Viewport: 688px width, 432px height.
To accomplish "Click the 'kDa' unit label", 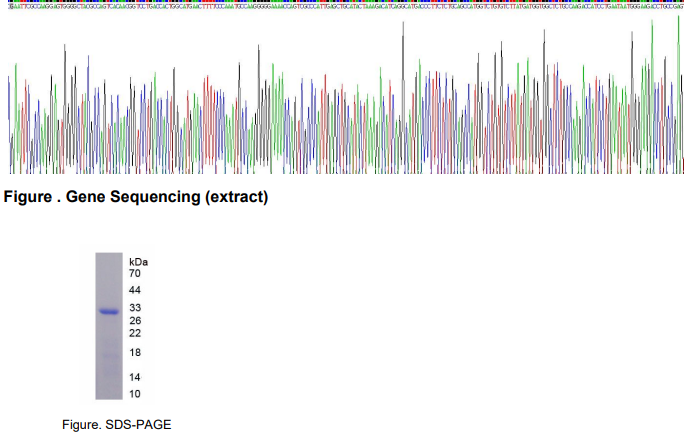I will (138, 261).
